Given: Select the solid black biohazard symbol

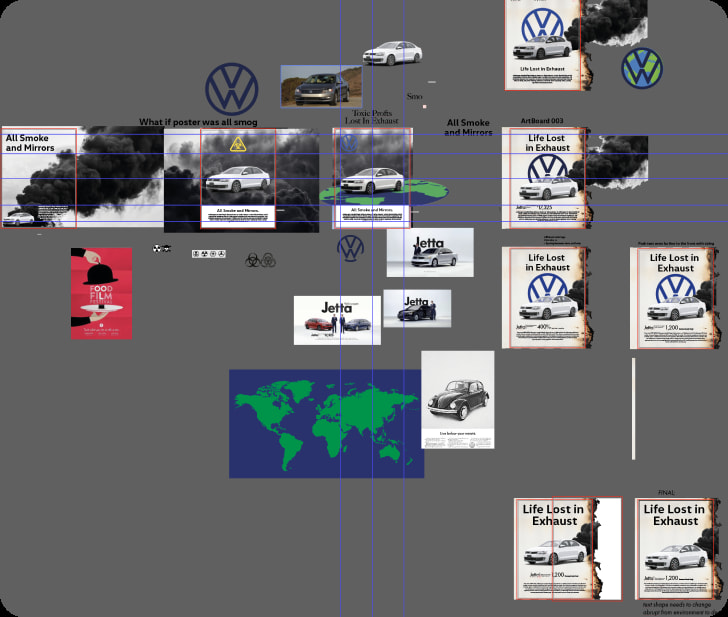Looking at the screenshot, I should coord(253,260).
